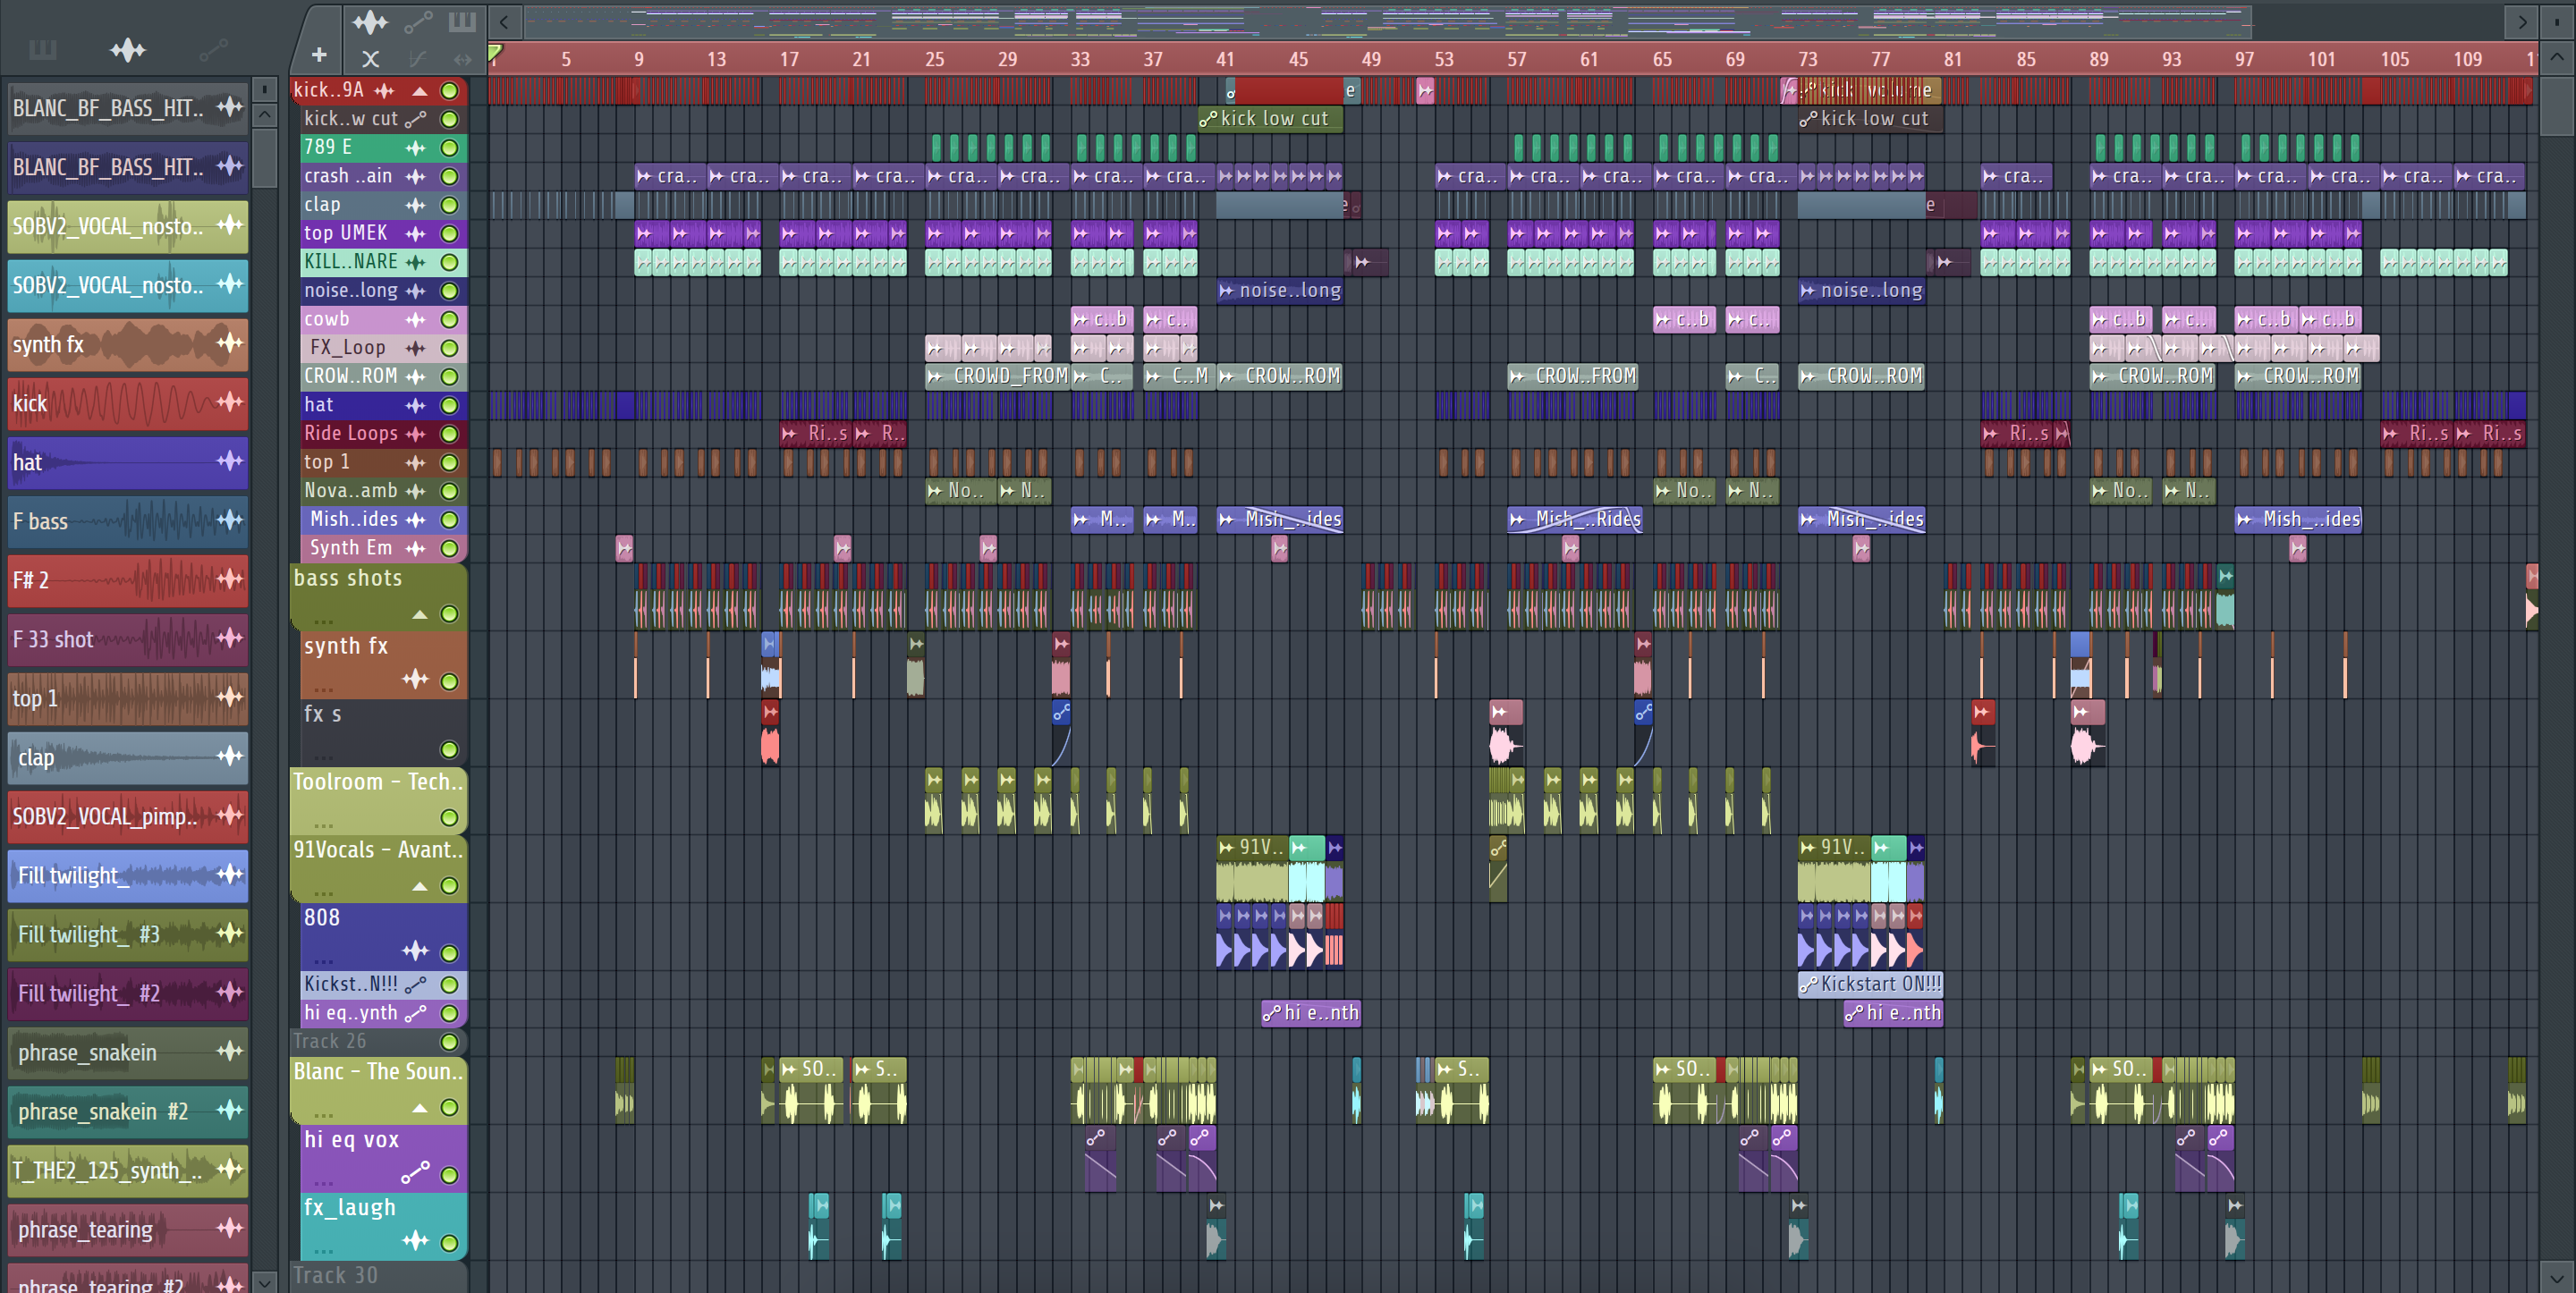The image size is (2576, 1293).
Task: Collapse the kick..9A track group
Action: tap(420, 91)
